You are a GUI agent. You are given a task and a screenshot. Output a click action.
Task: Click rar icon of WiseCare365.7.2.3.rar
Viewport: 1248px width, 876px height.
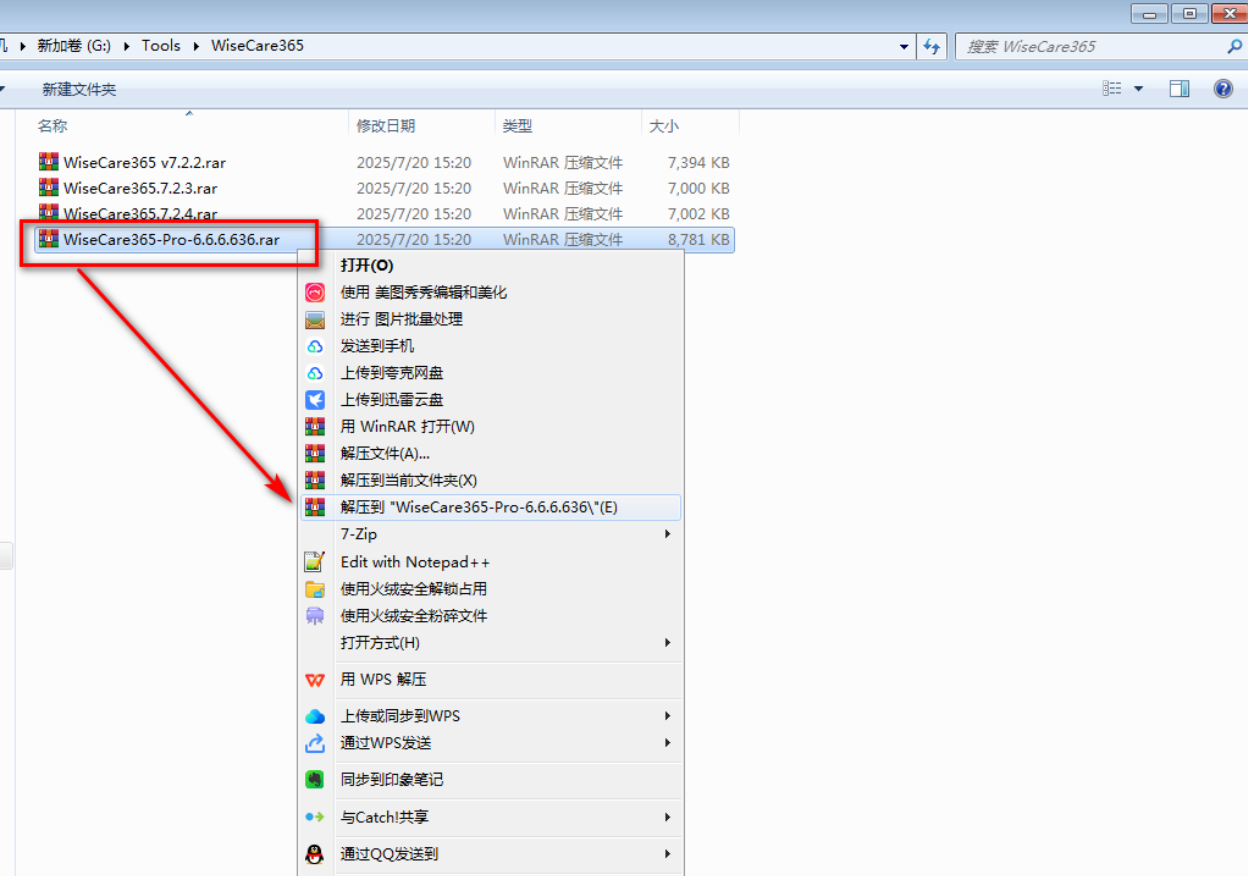coord(48,188)
